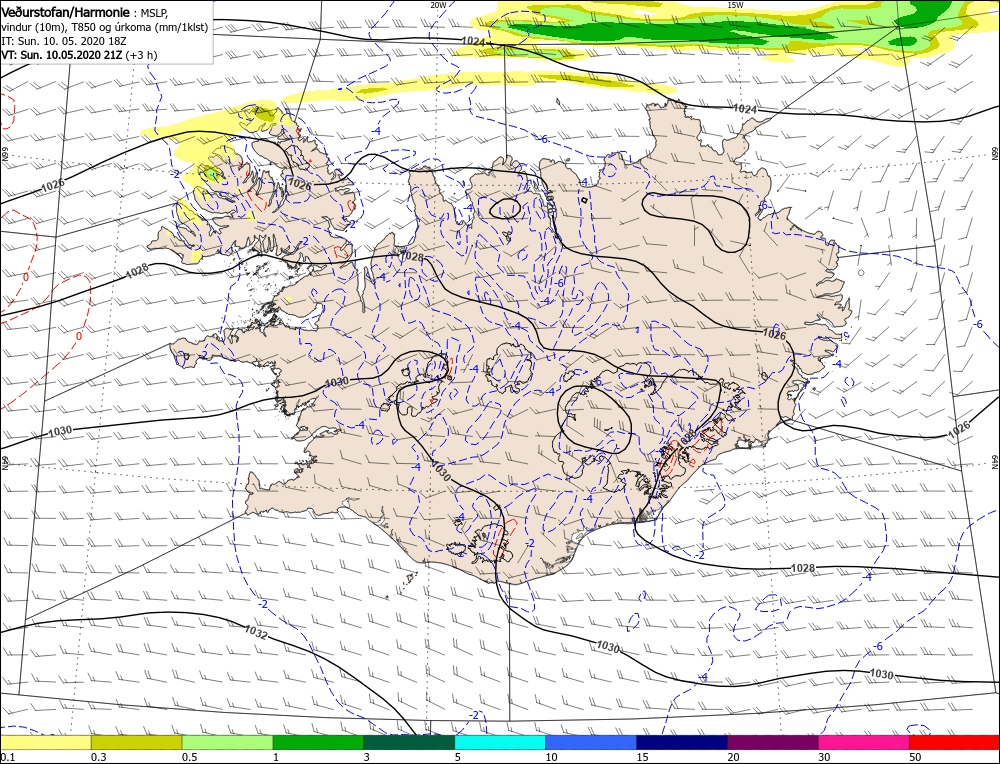Click the legend value '15'

coord(643,757)
